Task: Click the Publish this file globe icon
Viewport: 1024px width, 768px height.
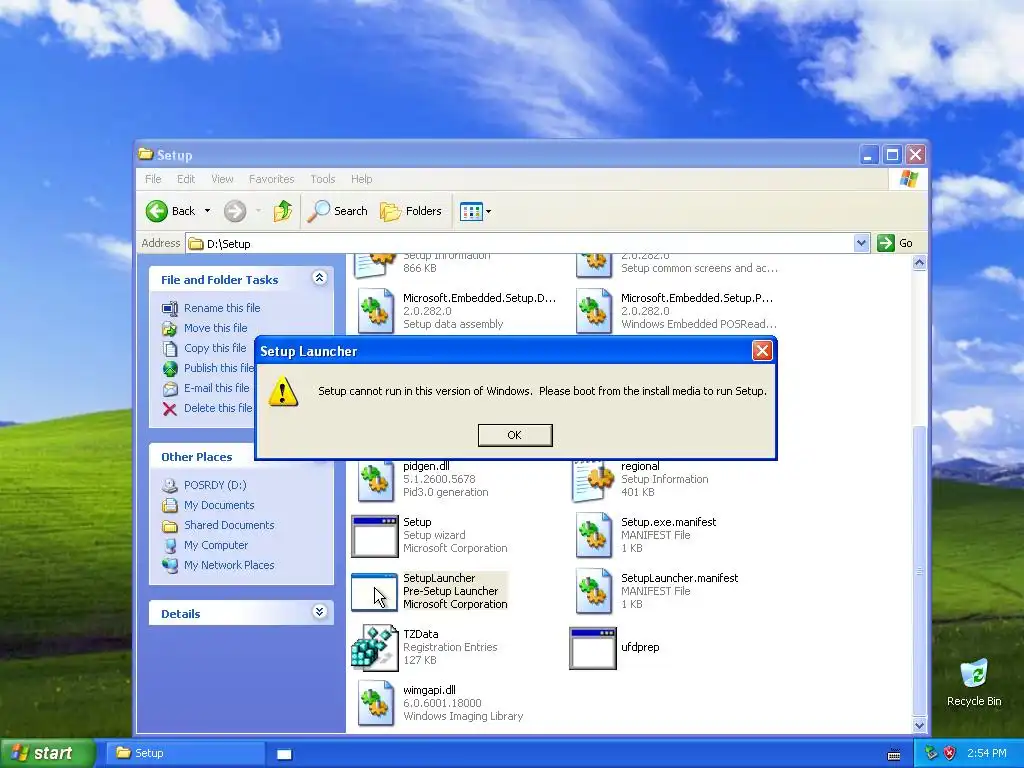Action: pos(170,368)
